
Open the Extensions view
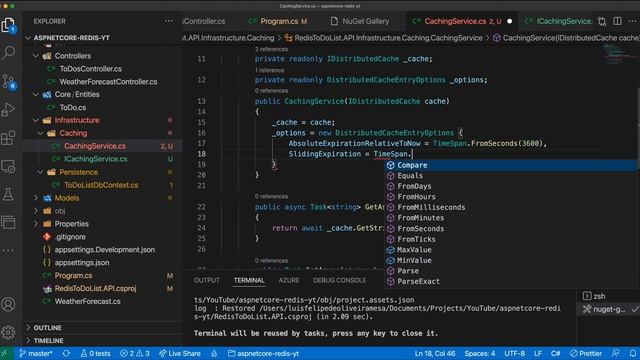point(8,138)
